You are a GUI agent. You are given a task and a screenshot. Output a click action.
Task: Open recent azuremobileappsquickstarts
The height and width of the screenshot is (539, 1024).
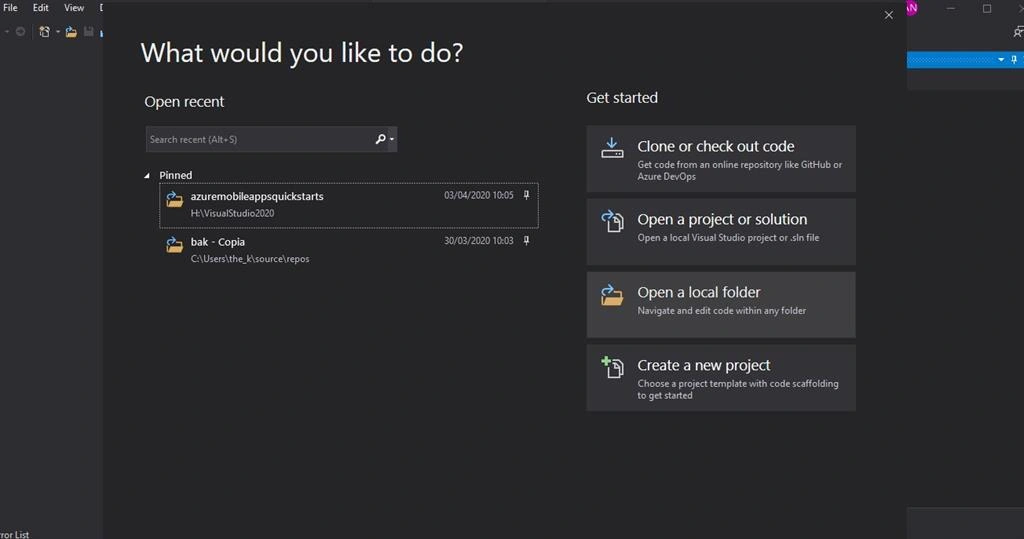pyautogui.click(x=349, y=205)
